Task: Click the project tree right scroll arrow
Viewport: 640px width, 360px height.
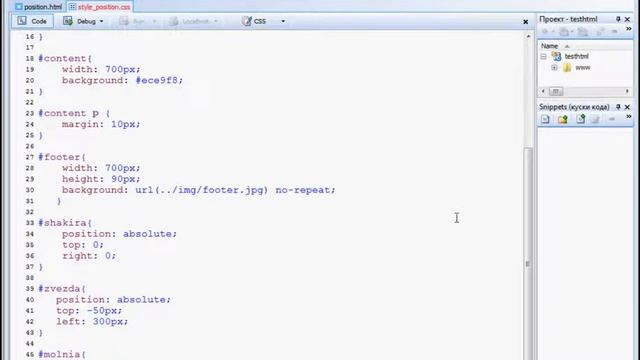Action: (627, 91)
